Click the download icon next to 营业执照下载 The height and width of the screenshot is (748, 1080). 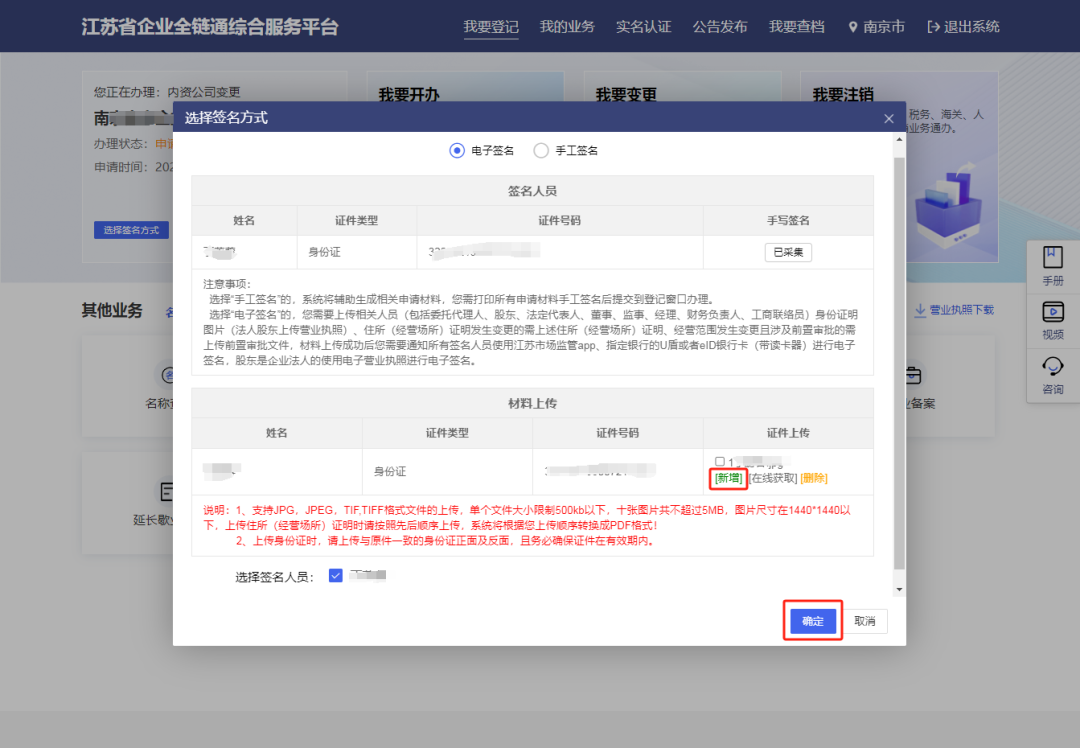tap(918, 309)
